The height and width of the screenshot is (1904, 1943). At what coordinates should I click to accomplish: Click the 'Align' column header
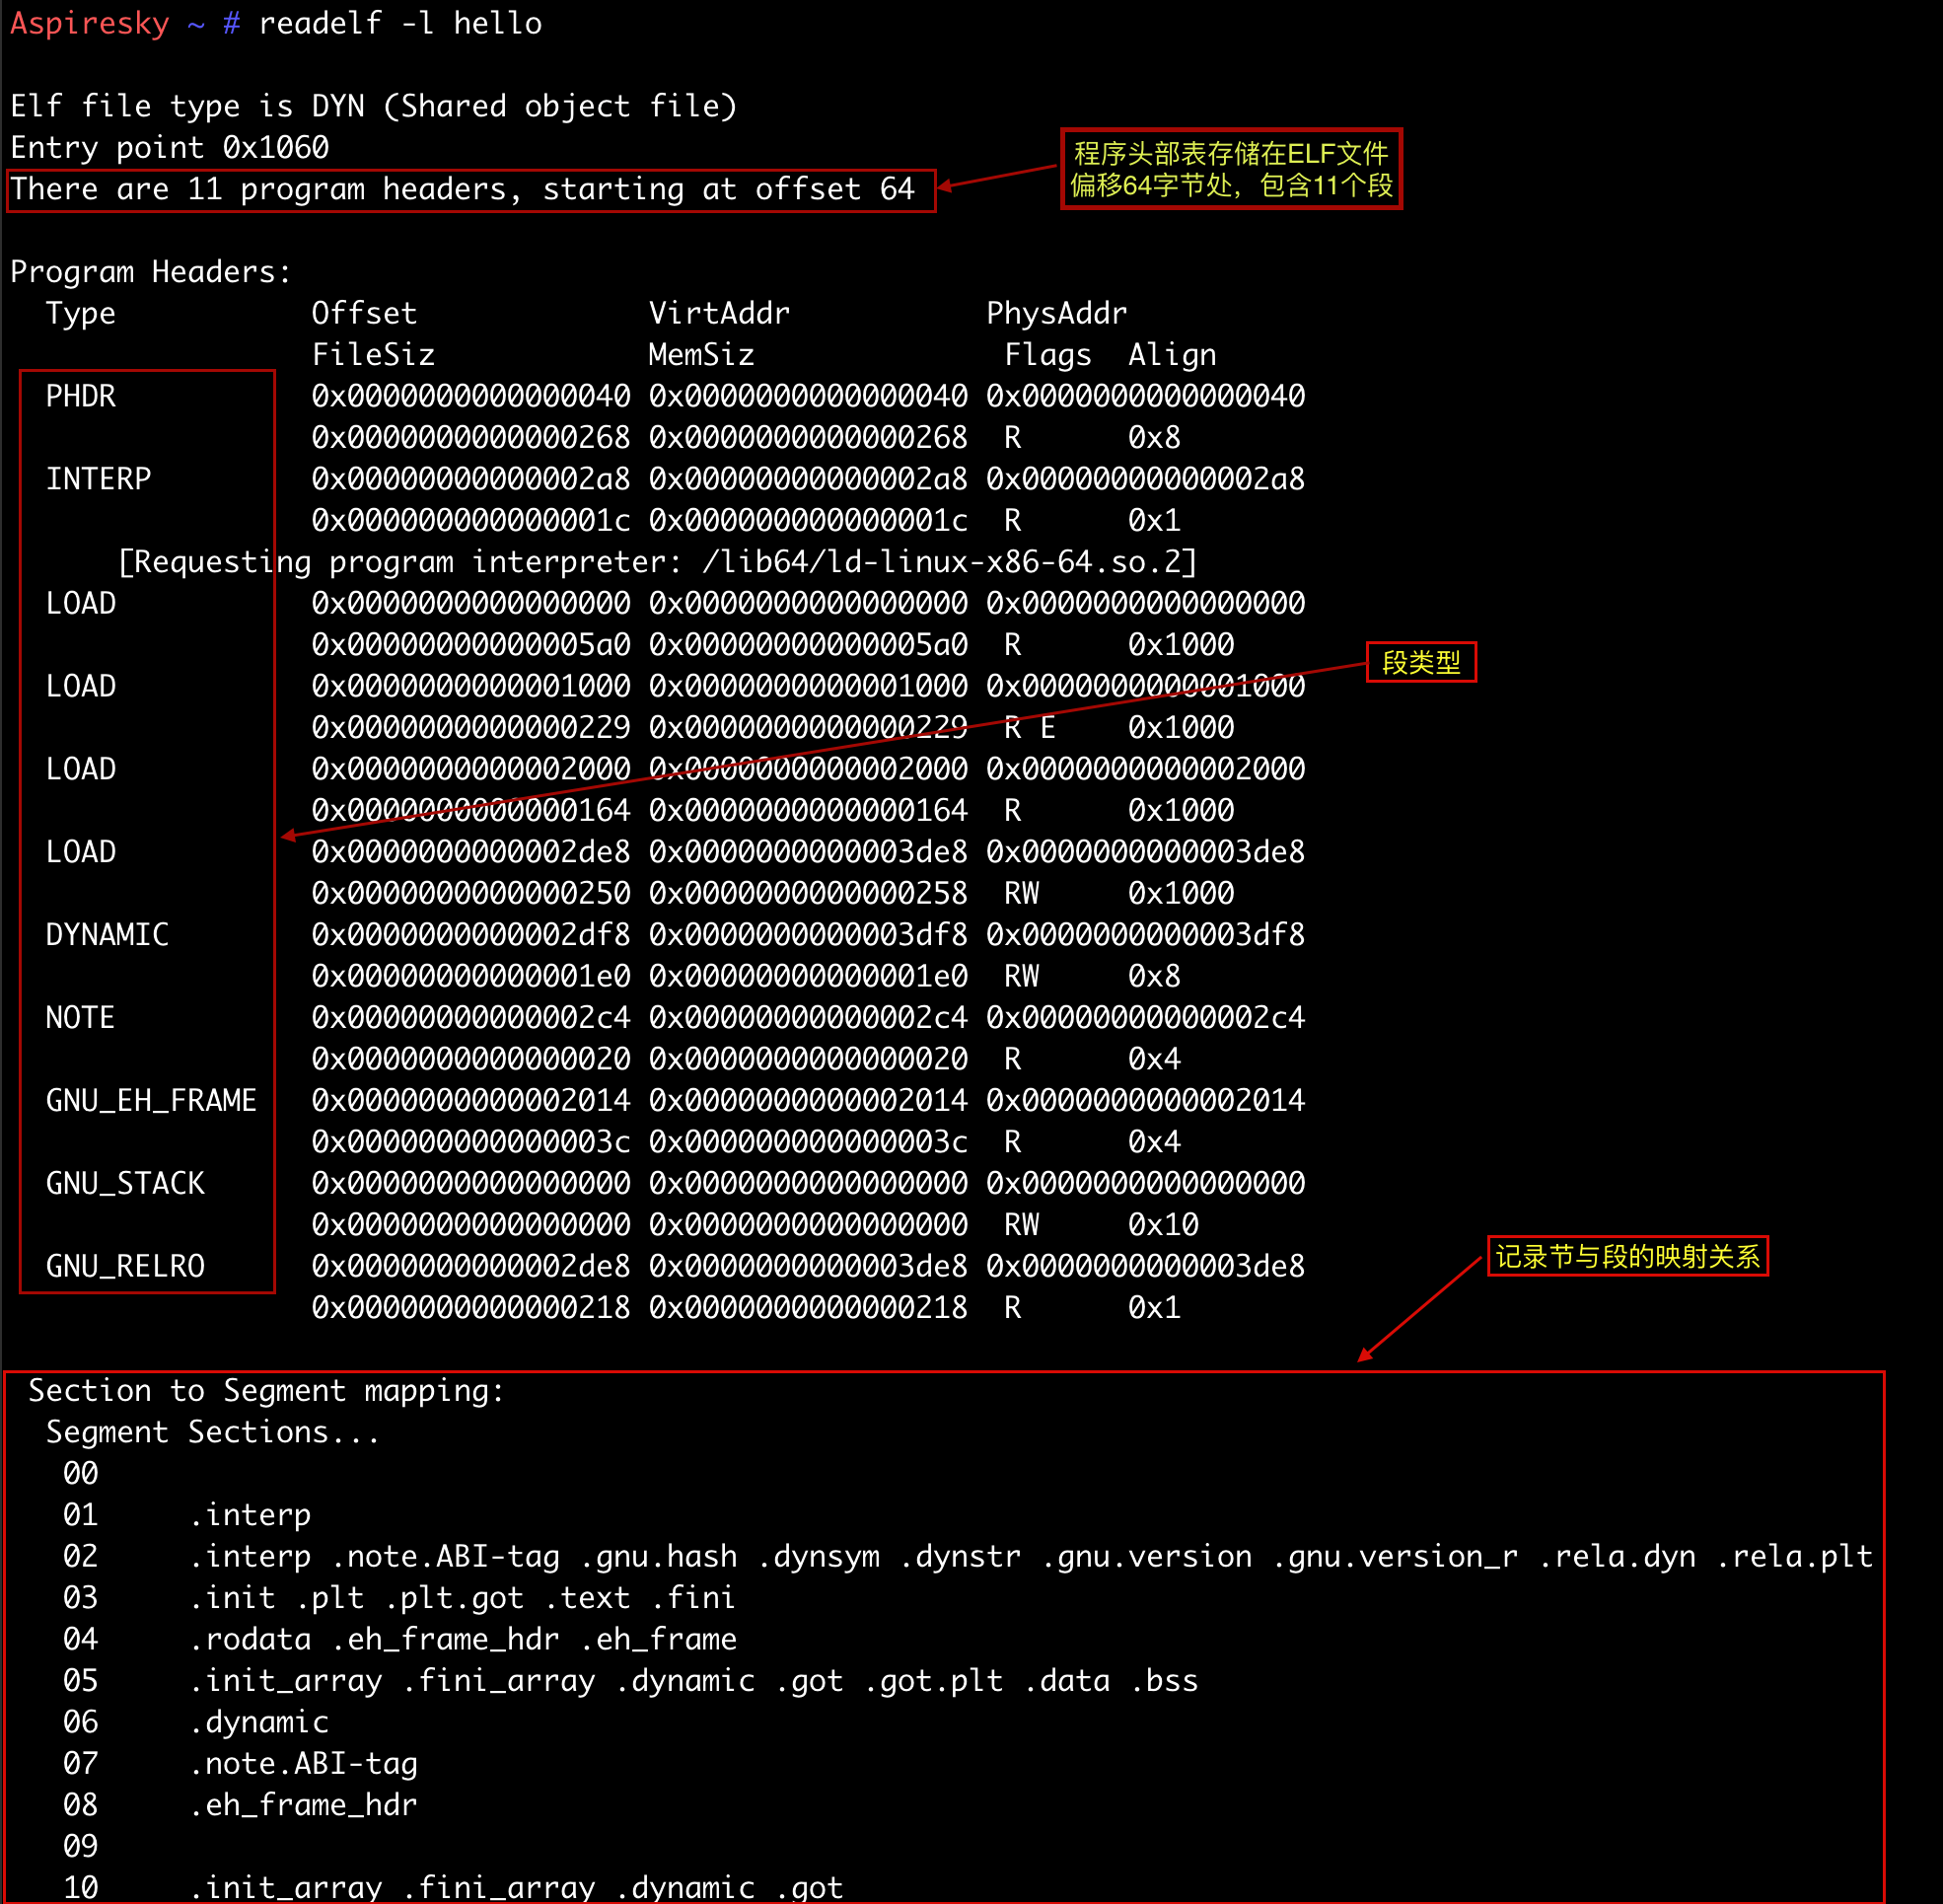coord(1172,355)
